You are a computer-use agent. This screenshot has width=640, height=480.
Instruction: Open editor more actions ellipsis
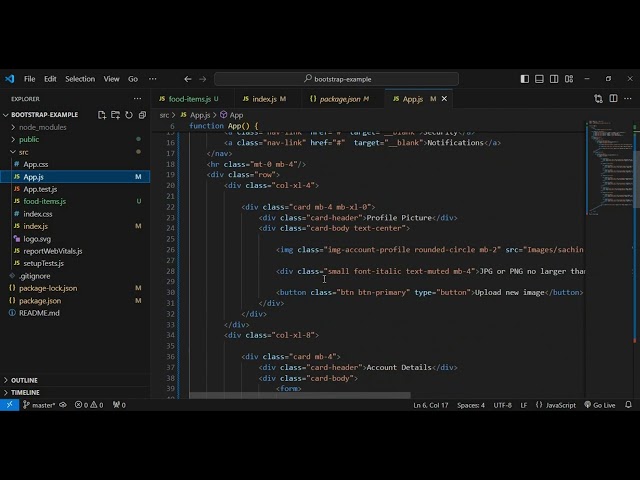pos(628,99)
